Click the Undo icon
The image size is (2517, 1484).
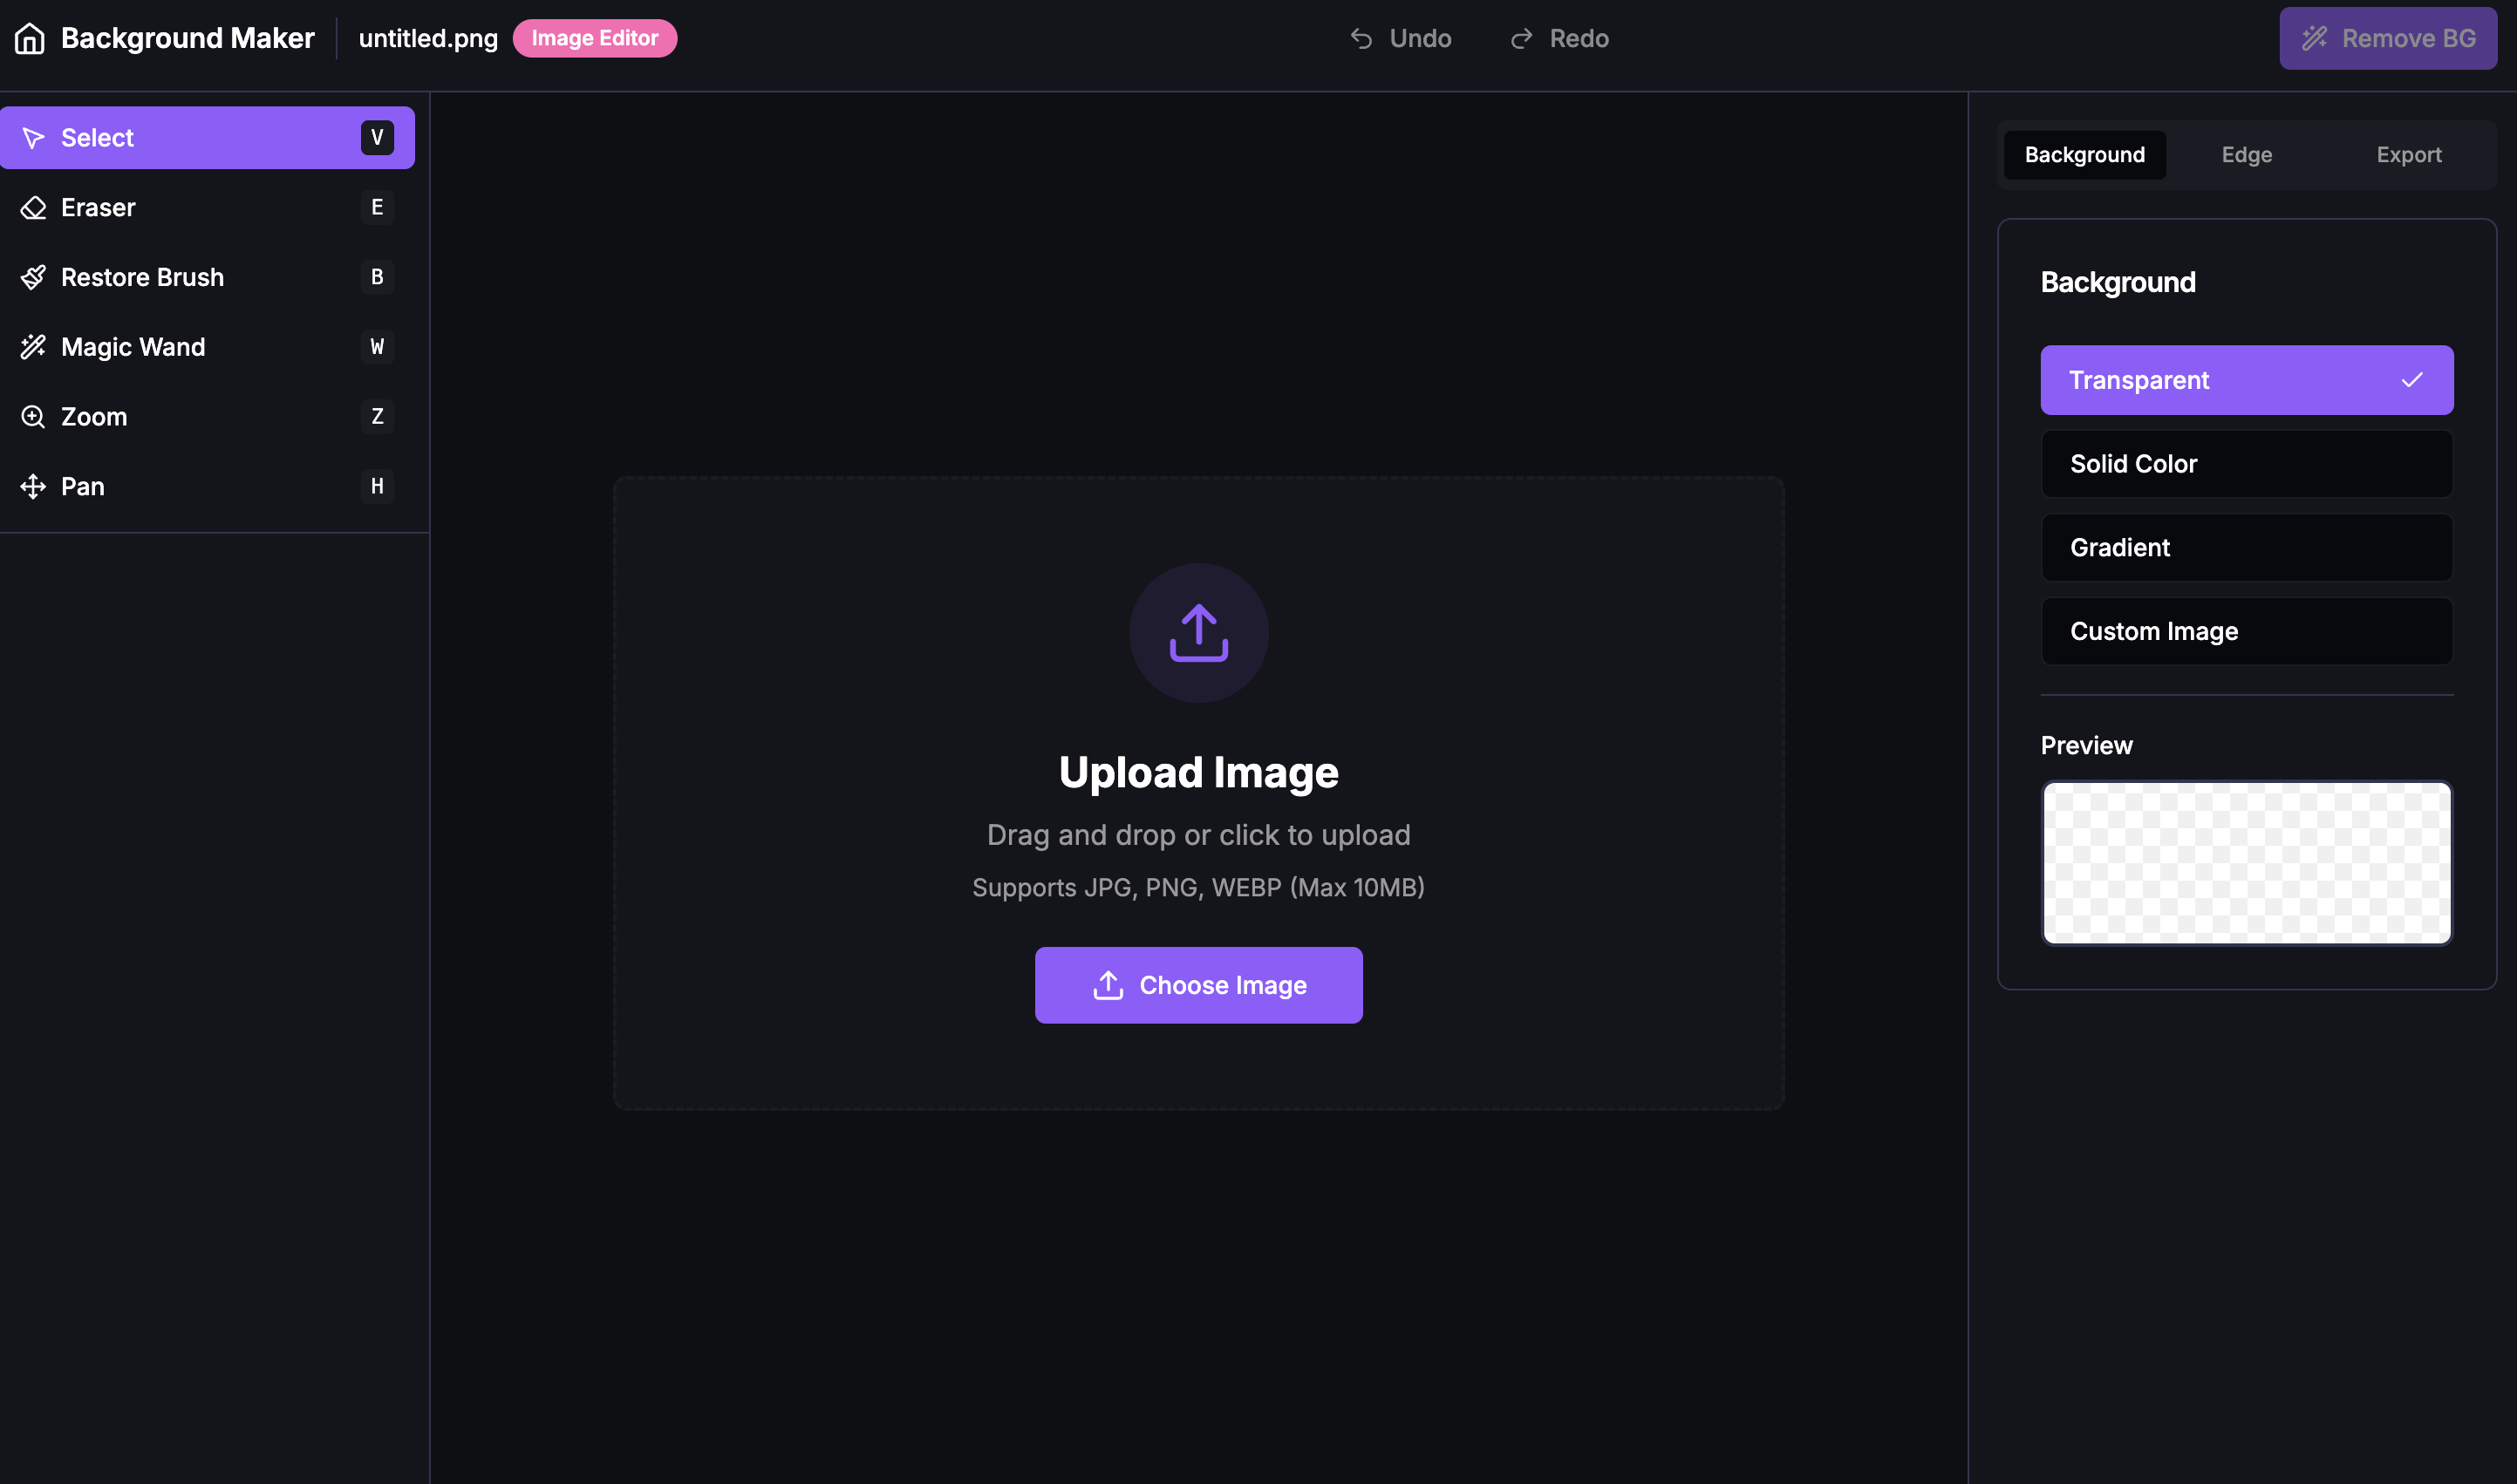coord(1361,38)
